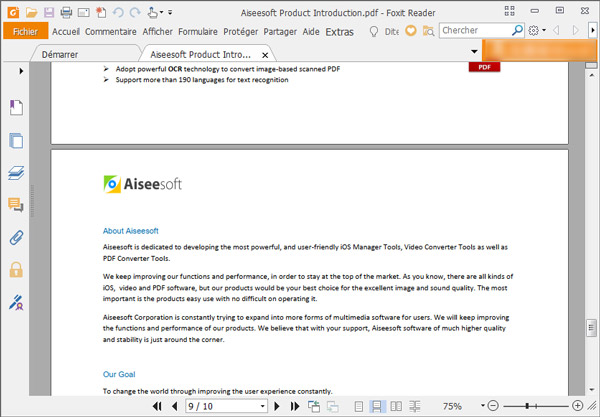Viewport: 600px width, 417px height.
Task: Open the Digital Signatures panel
Action: click(16, 303)
